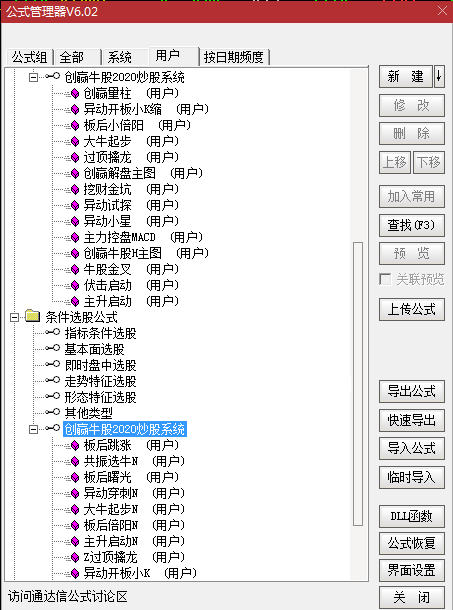This screenshot has width=453, height=610.
Task: Select the 其他类型 tree item
Action: (89, 413)
